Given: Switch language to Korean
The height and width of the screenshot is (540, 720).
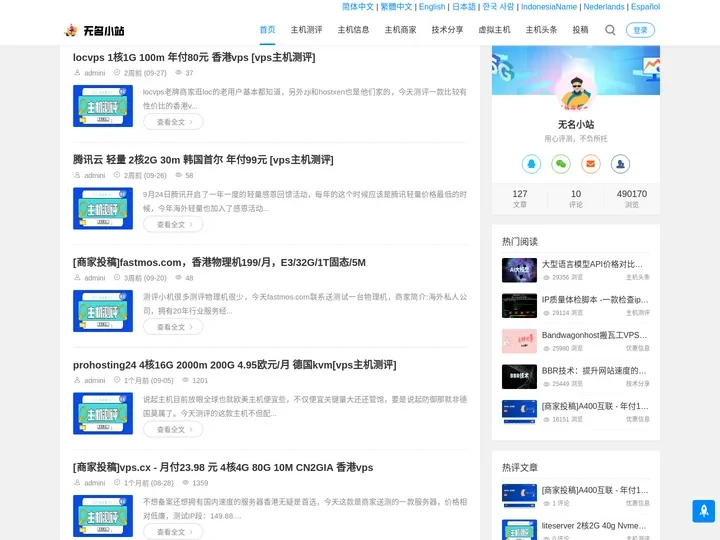Looking at the screenshot, I should click(x=498, y=6).
